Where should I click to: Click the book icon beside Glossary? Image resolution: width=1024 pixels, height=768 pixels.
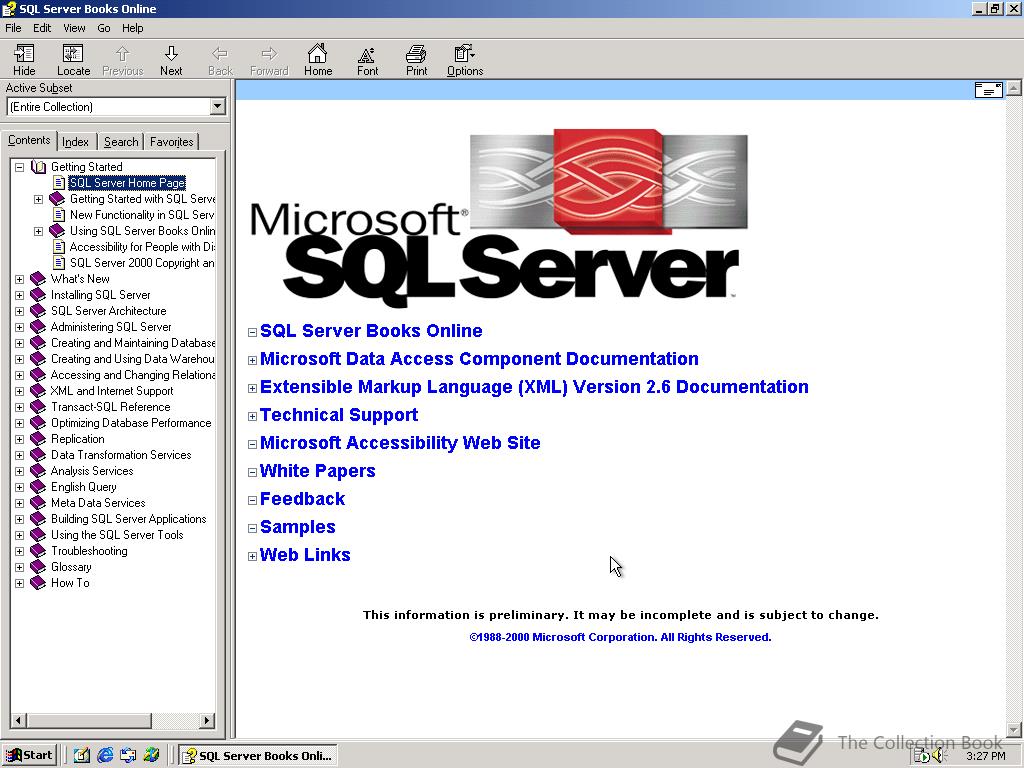(x=39, y=567)
